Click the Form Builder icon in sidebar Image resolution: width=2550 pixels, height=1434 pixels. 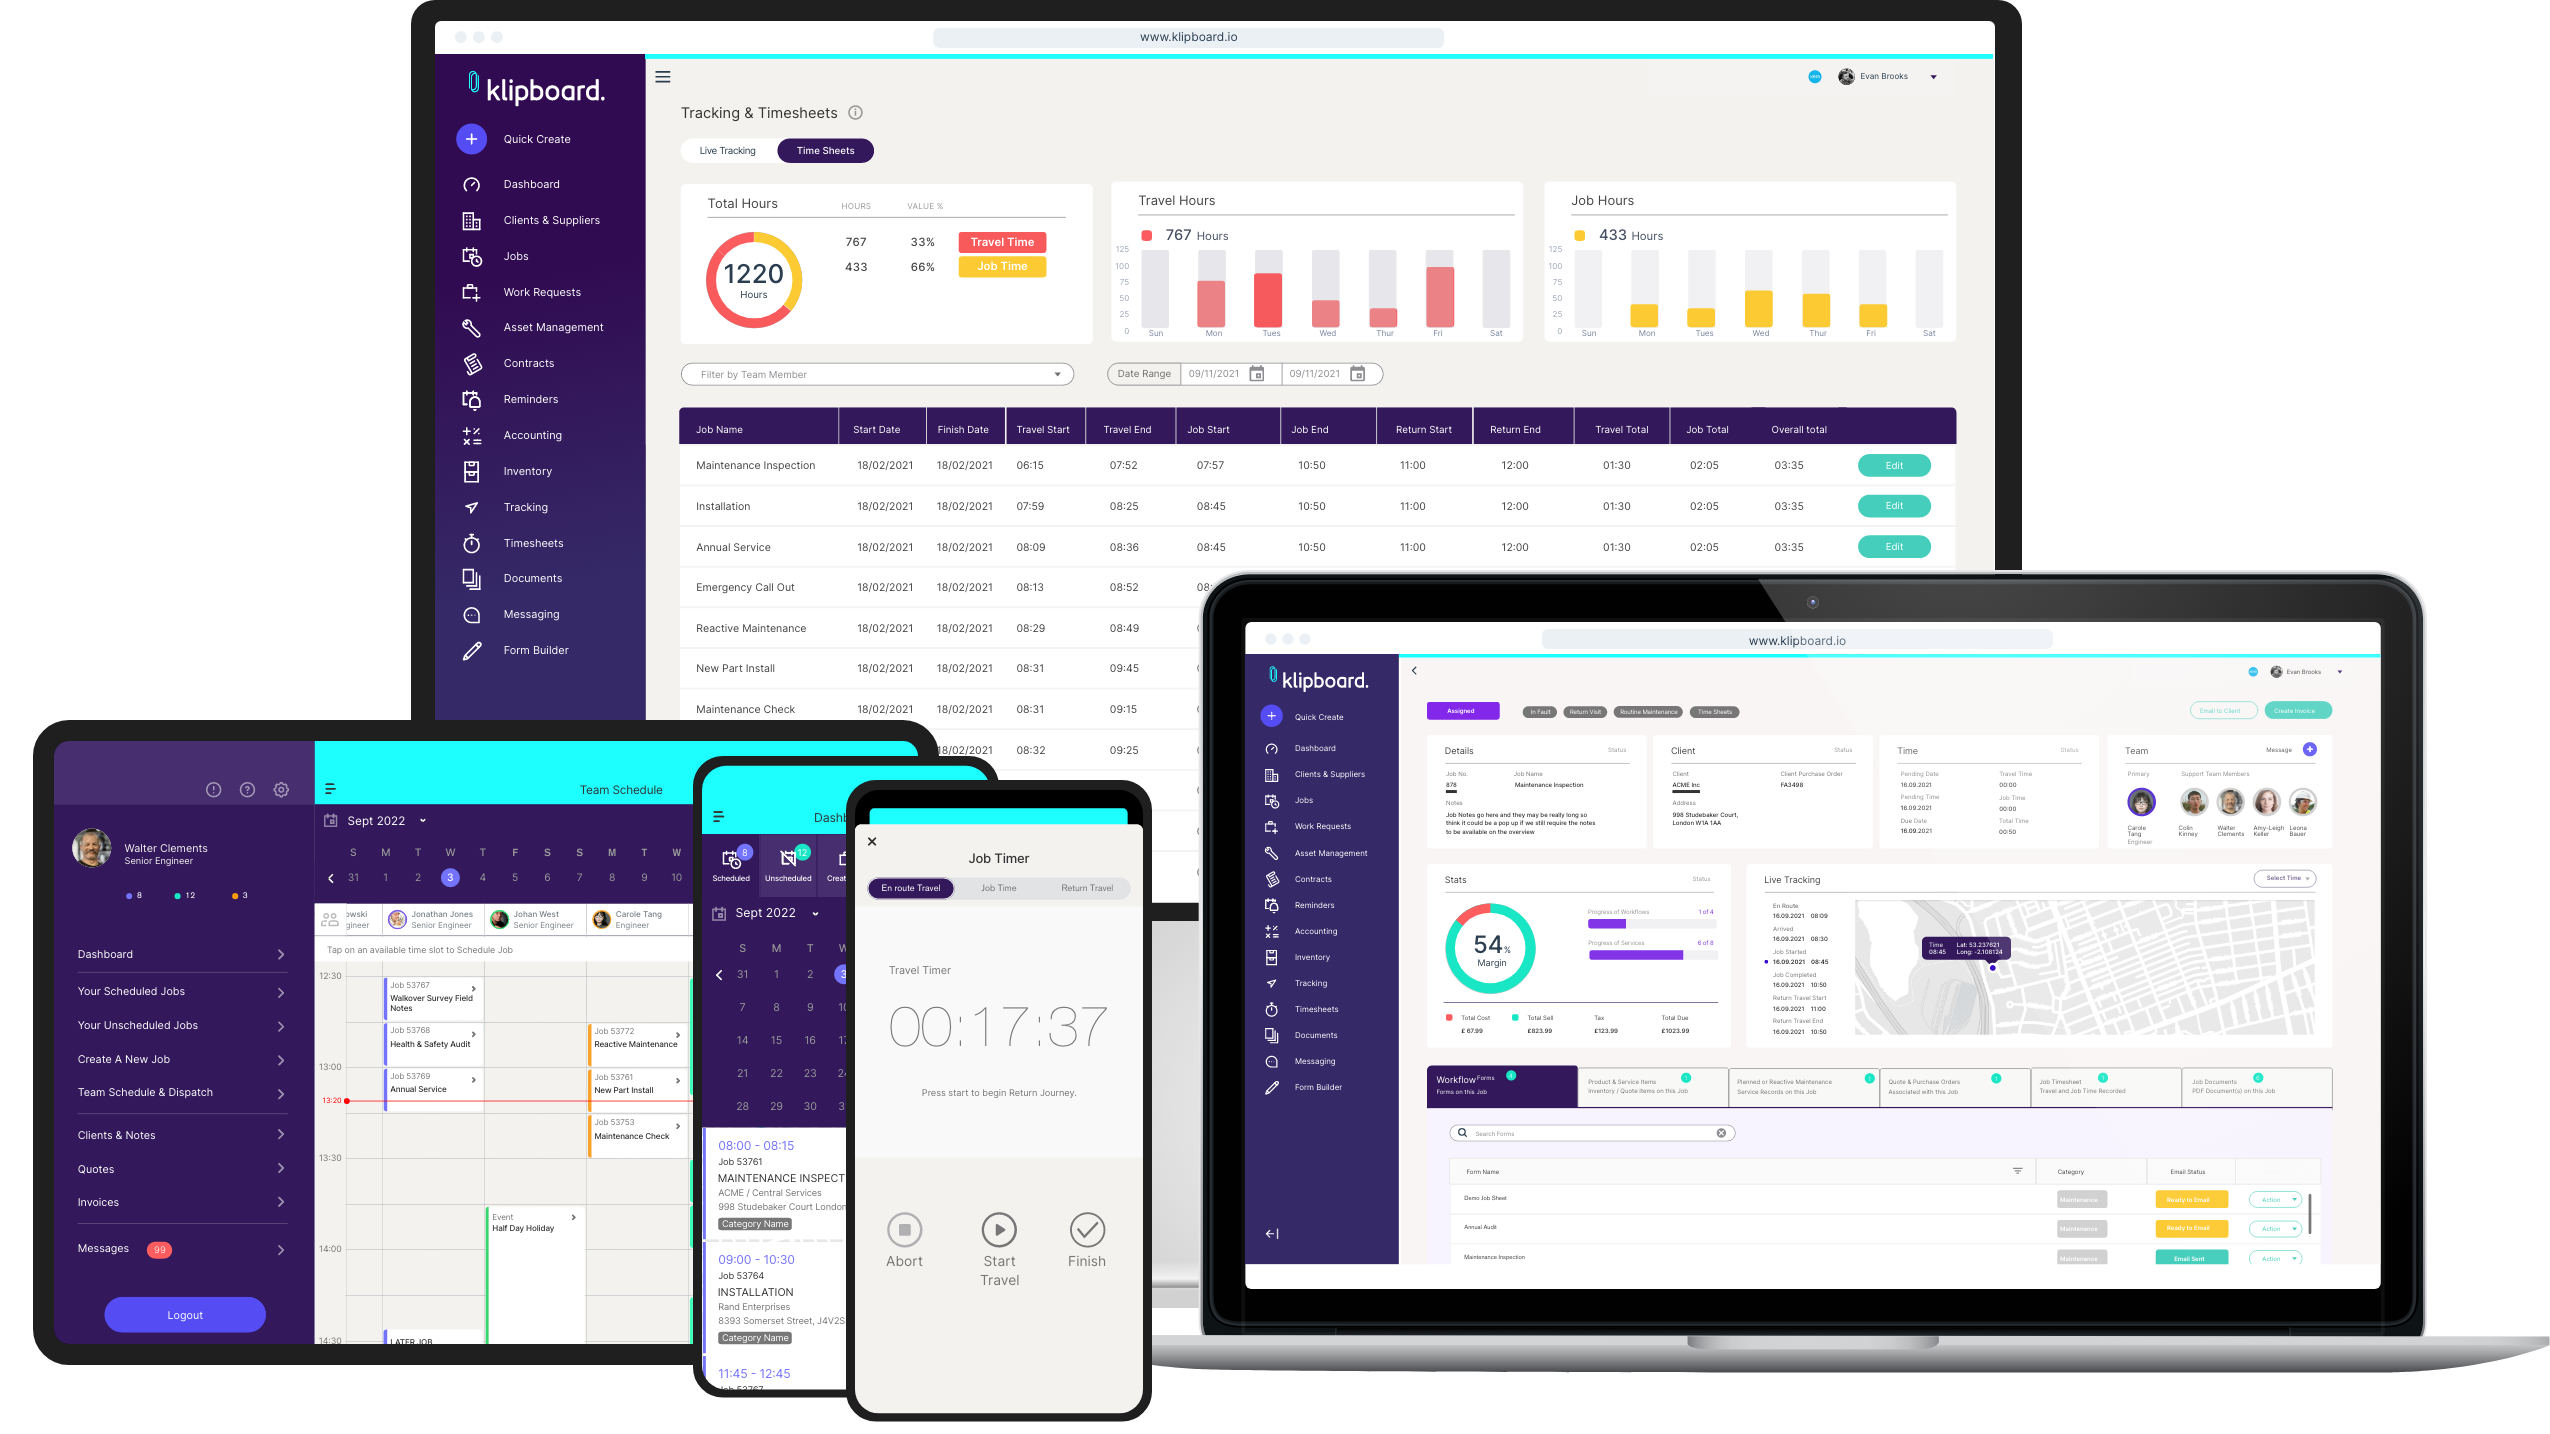(x=473, y=650)
